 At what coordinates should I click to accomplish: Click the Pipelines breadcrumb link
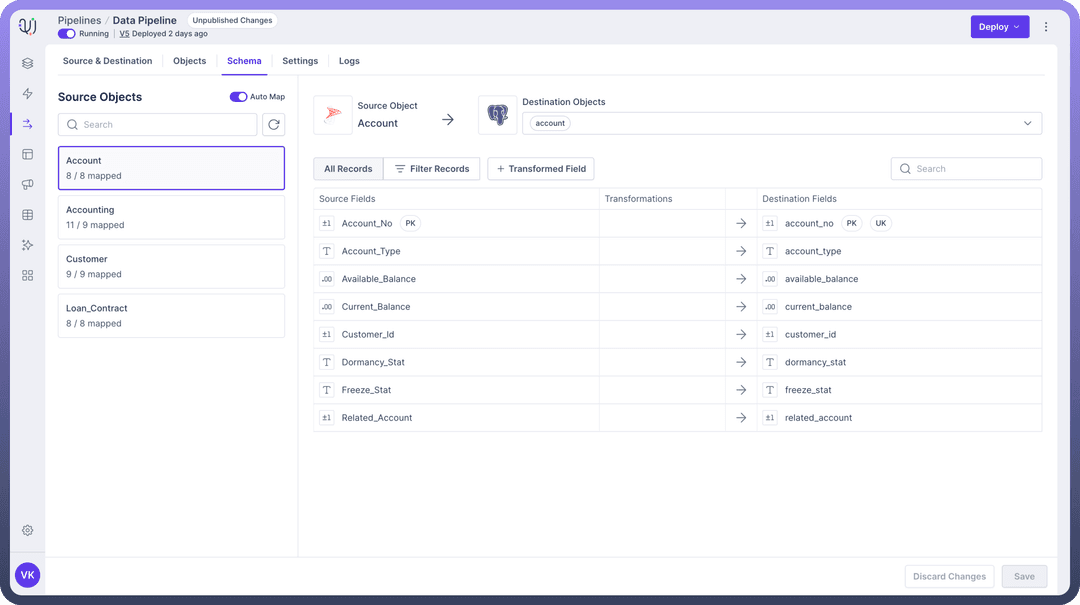(x=79, y=20)
